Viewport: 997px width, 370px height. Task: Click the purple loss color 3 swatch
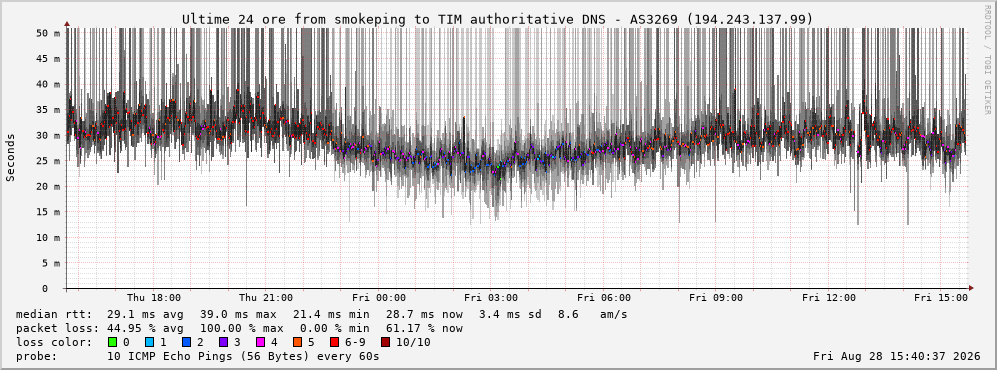224,343
